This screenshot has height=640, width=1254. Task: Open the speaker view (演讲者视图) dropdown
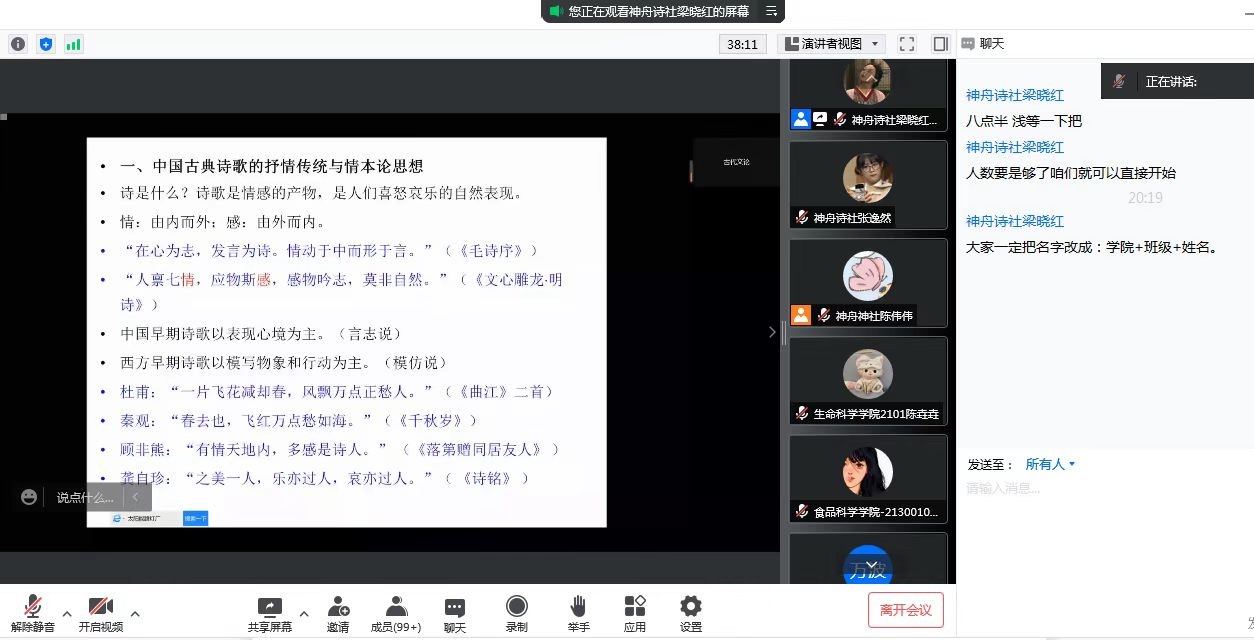pos(832,44)
